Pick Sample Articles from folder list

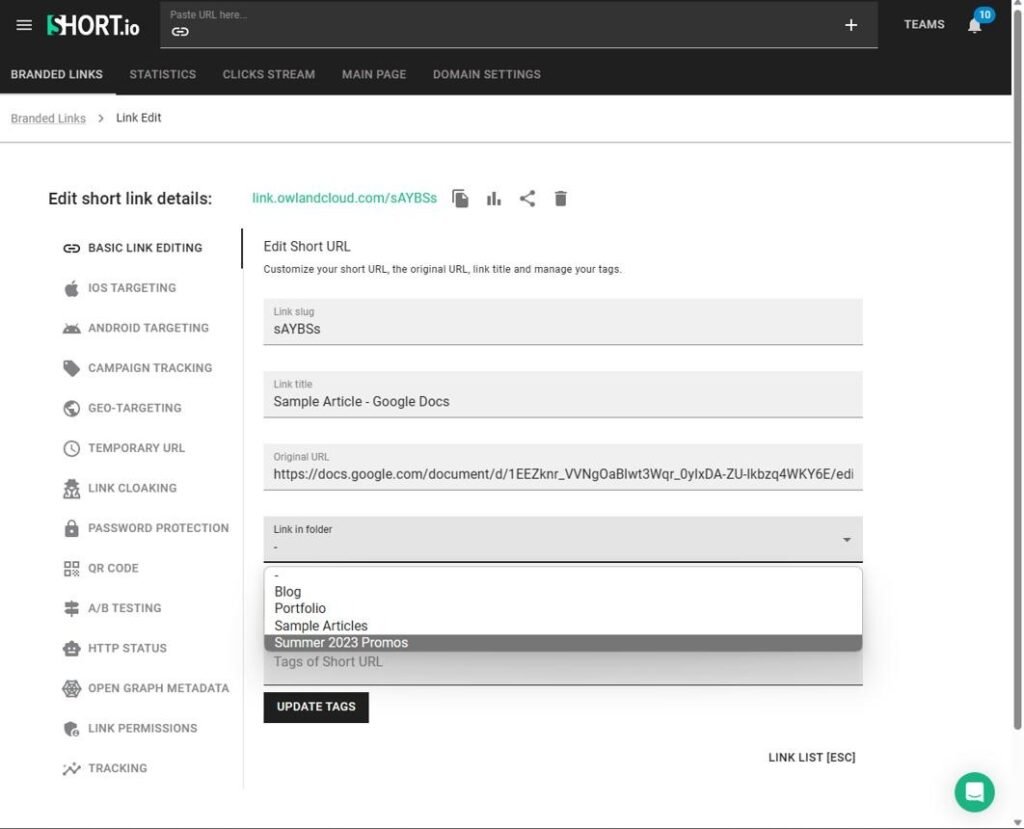[563, 626]
